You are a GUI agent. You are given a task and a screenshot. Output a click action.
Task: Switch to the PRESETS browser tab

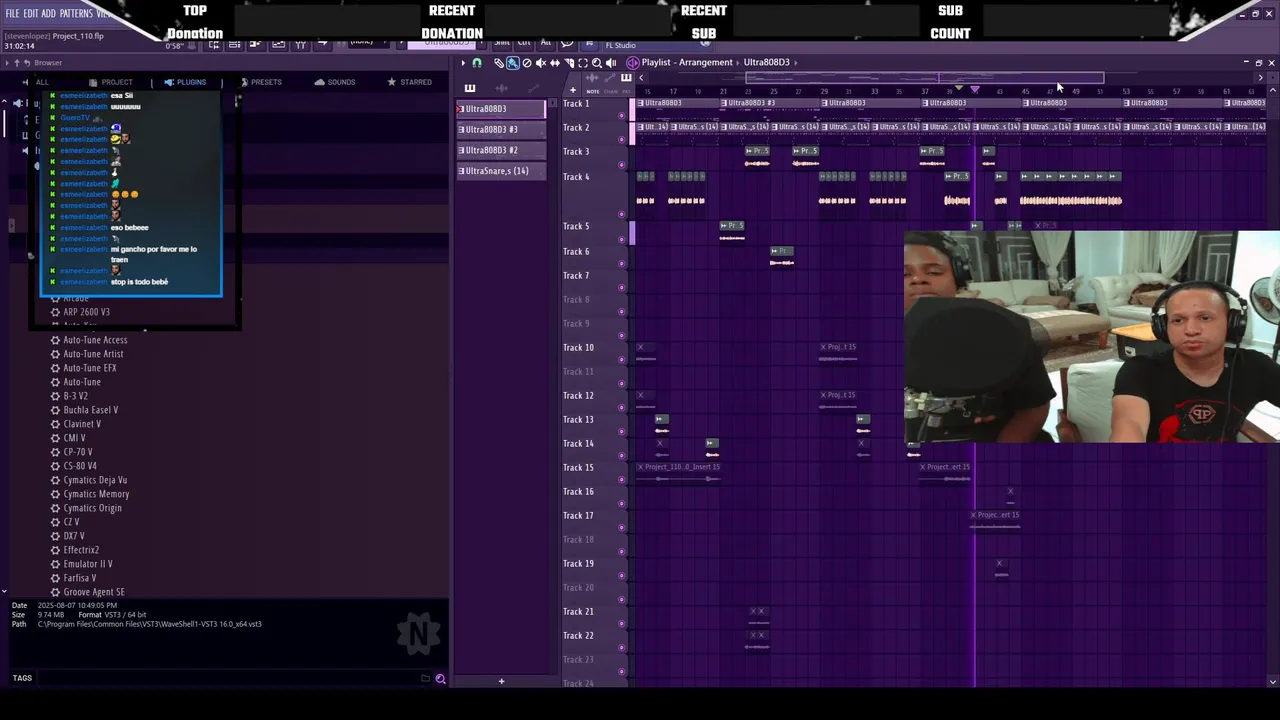[x=261, y=82]
